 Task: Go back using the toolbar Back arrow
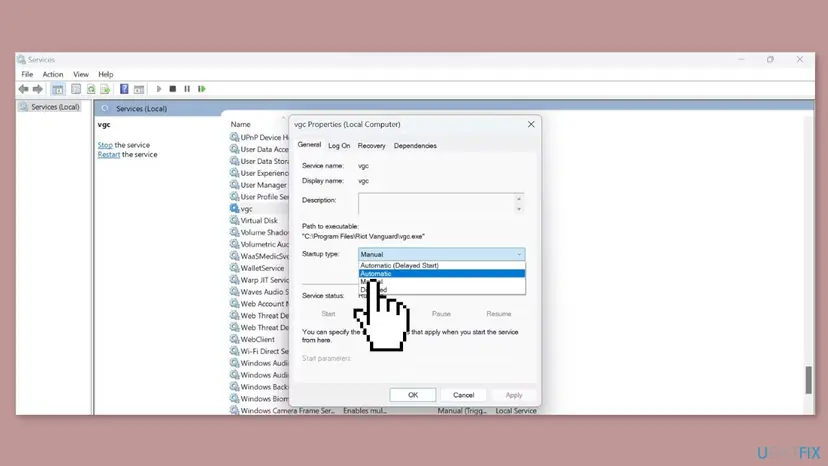pos(23,89)
